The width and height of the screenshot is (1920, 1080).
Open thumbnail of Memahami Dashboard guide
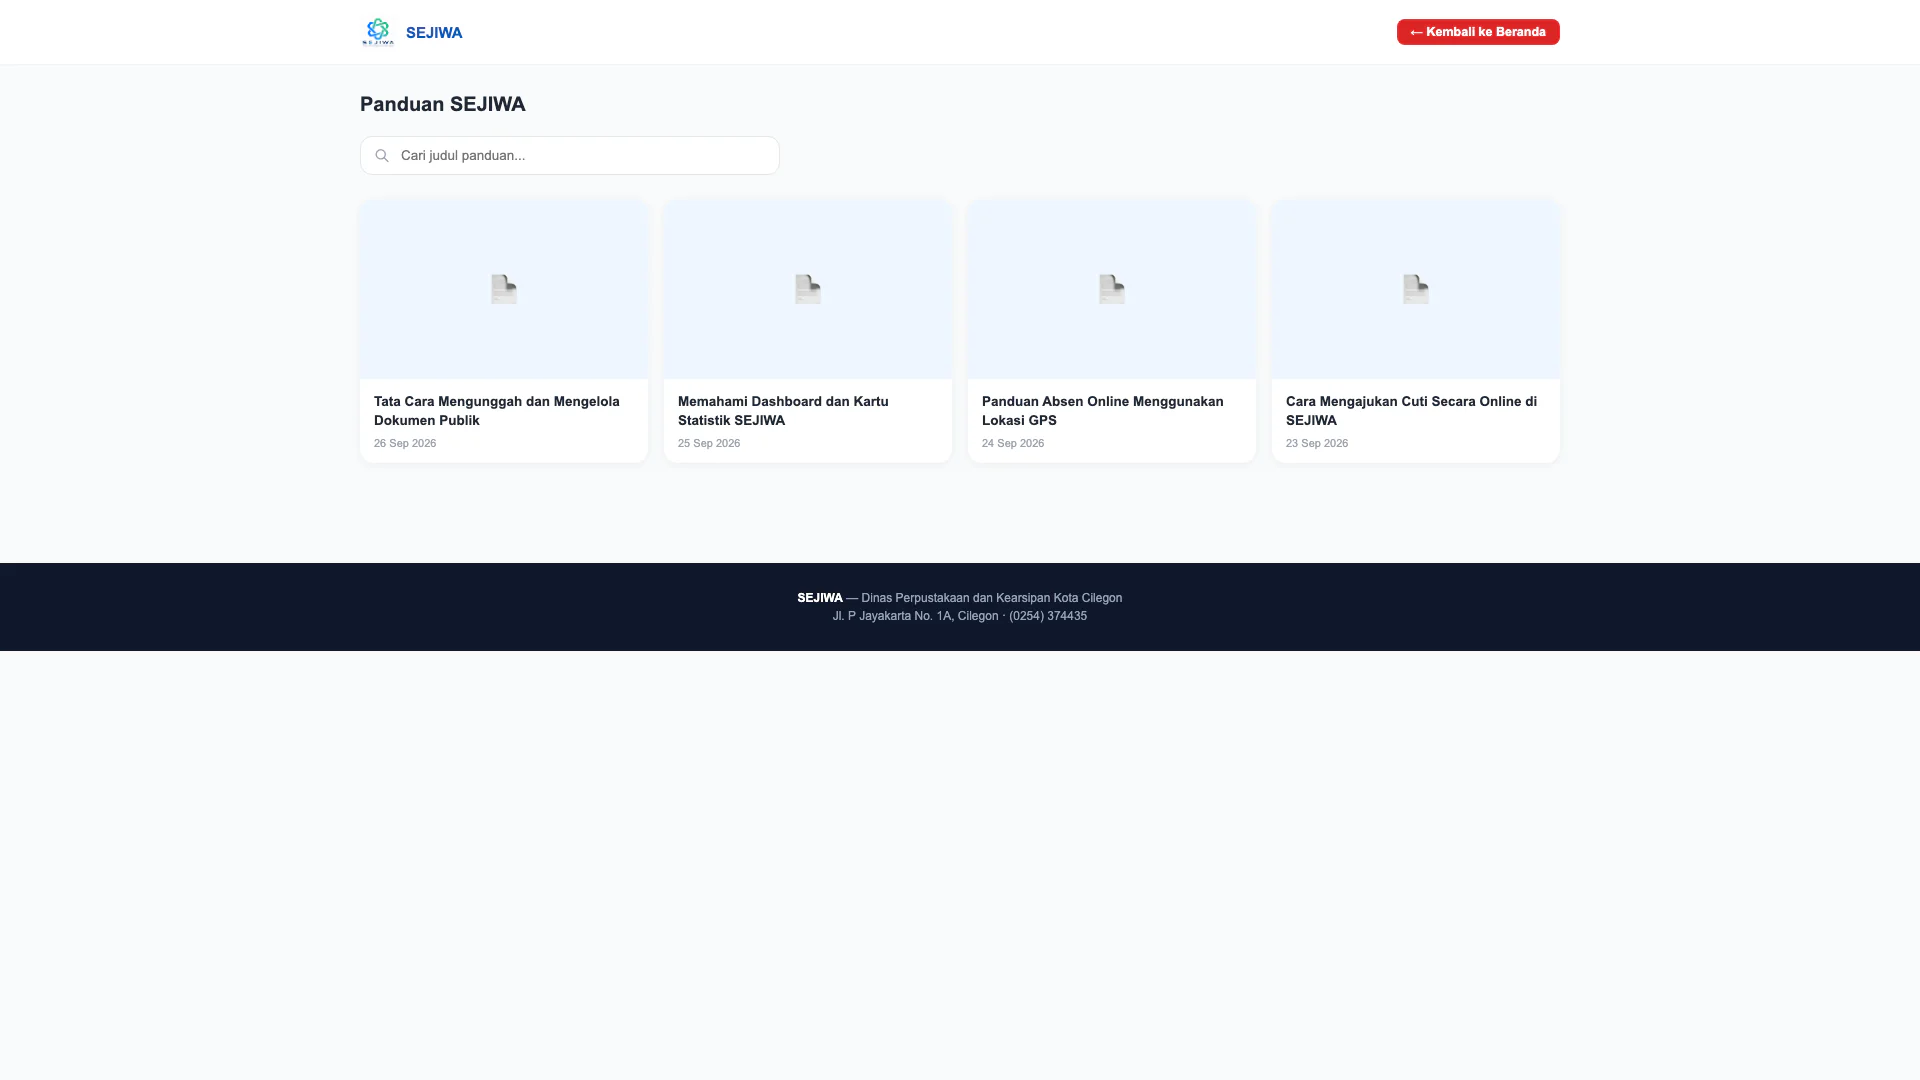click(x=808, y=289)
